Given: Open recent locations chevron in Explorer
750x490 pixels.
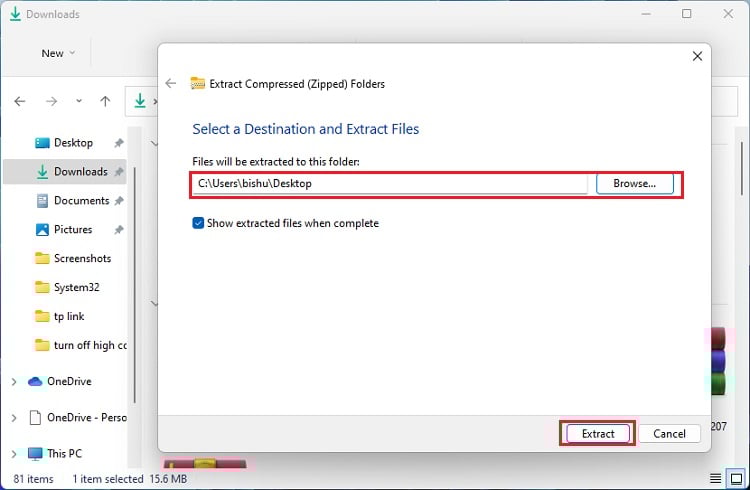Looking at the screenshot, I should [x=79, y=101].
